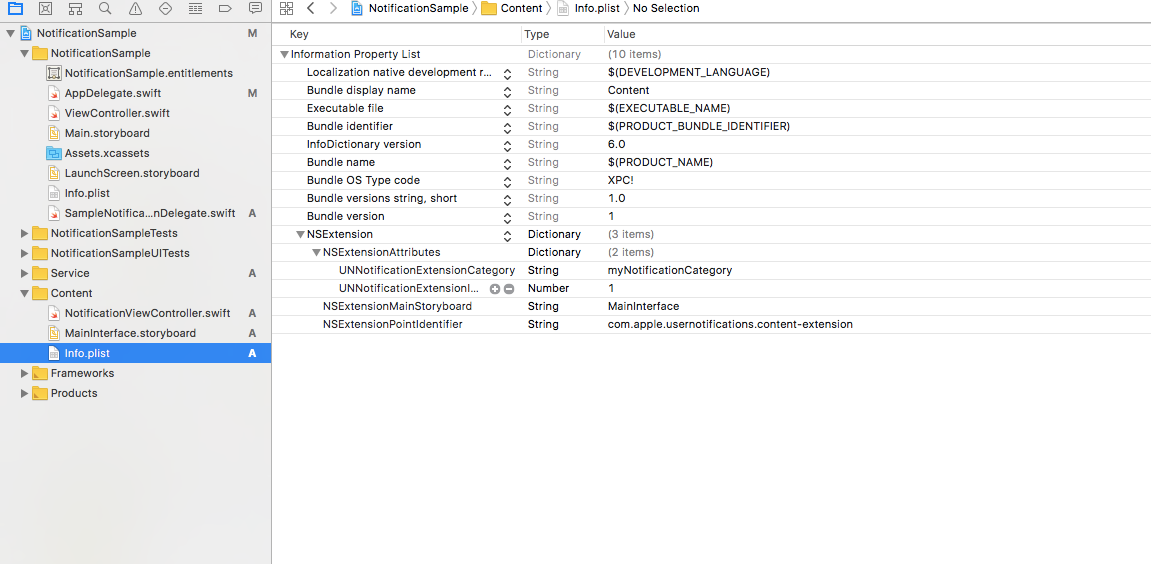The height and width of the screenshot is (564, 1151).
Task: Select NotificationSample project in jump bar
Action: (410, 9)
